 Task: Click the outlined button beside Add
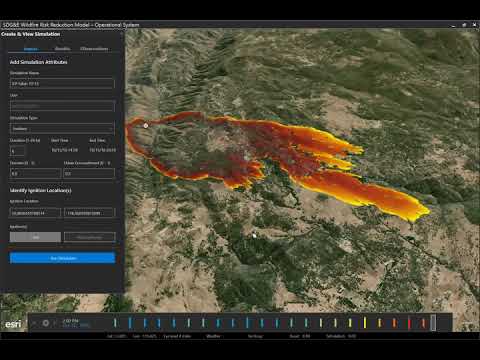pyautogui.click(x=89, y=237)
